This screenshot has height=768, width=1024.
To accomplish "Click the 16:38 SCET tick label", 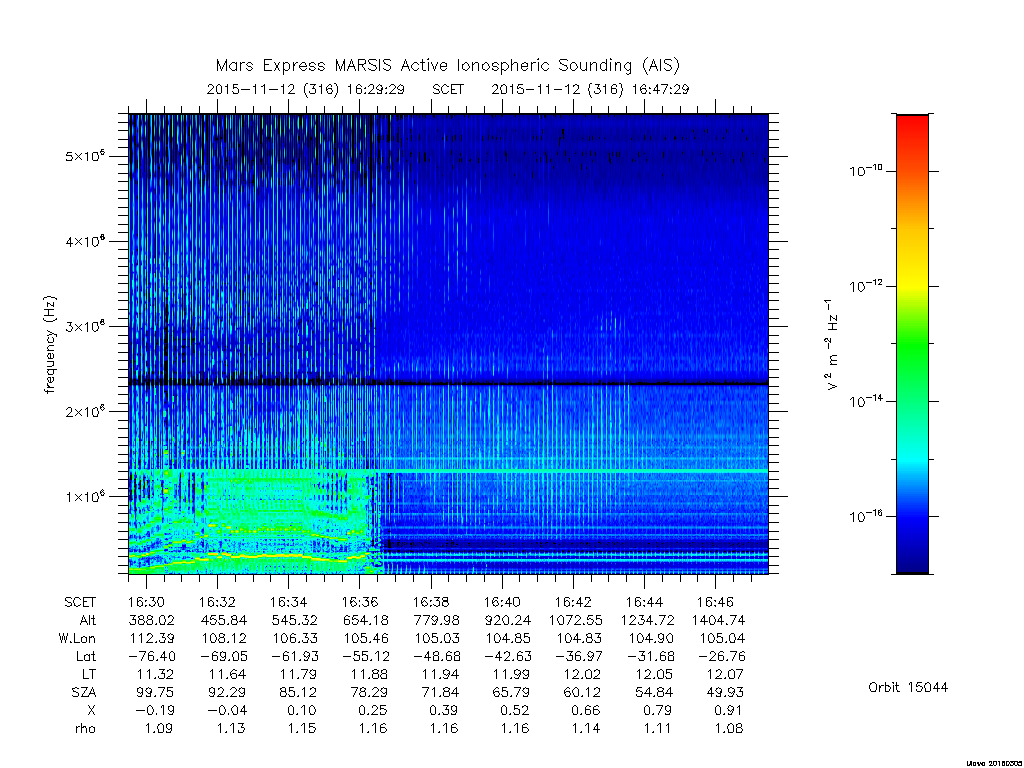I will tap(430, 602).
